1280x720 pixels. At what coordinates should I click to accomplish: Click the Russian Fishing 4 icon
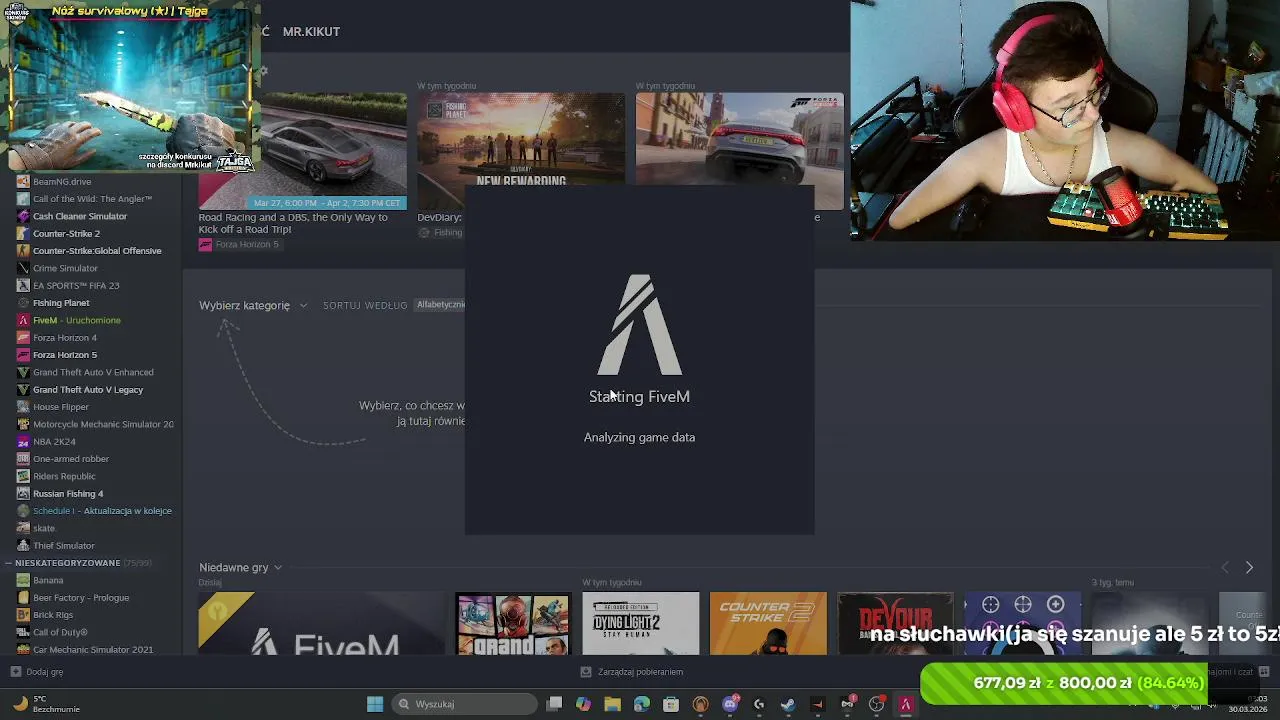(23, 494)
